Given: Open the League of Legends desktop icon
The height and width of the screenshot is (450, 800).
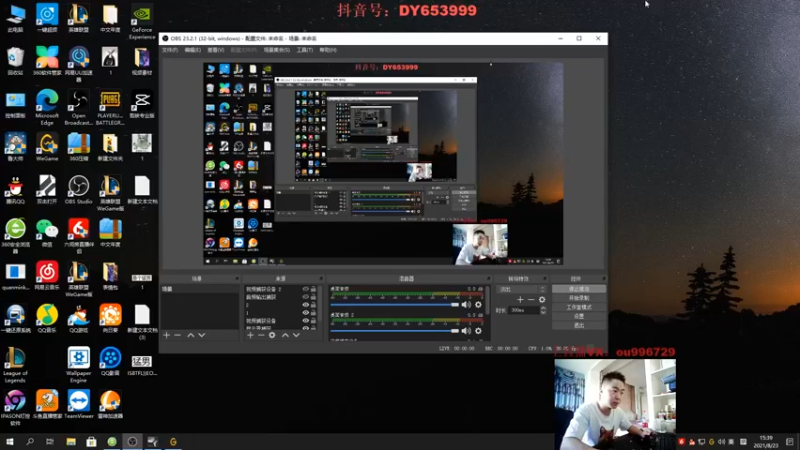Looking at the screenshot, I should [15, 365].
